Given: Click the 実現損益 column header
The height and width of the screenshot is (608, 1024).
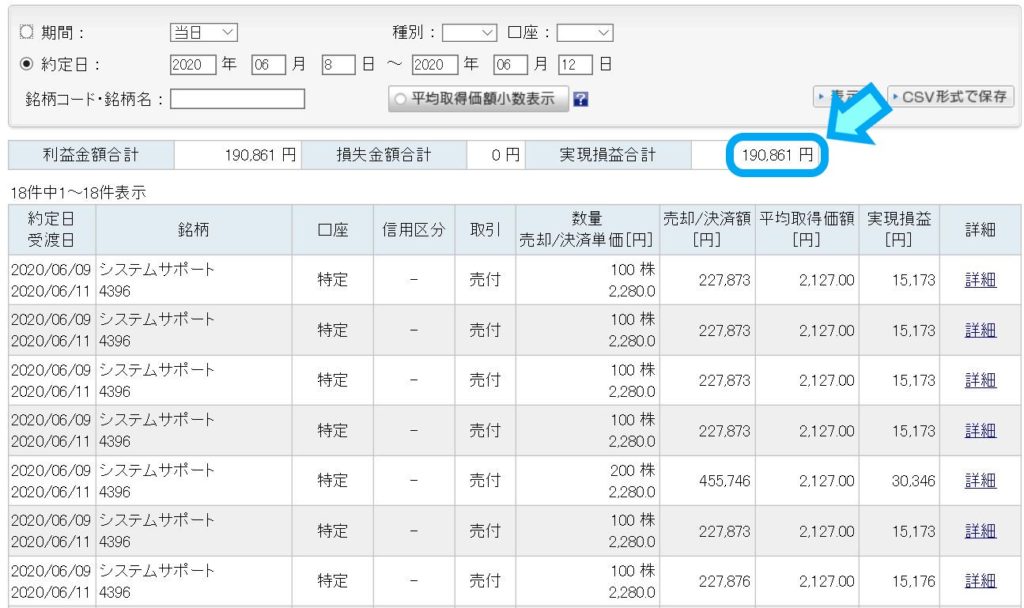Looking at the screenshot, I should 899,229.
